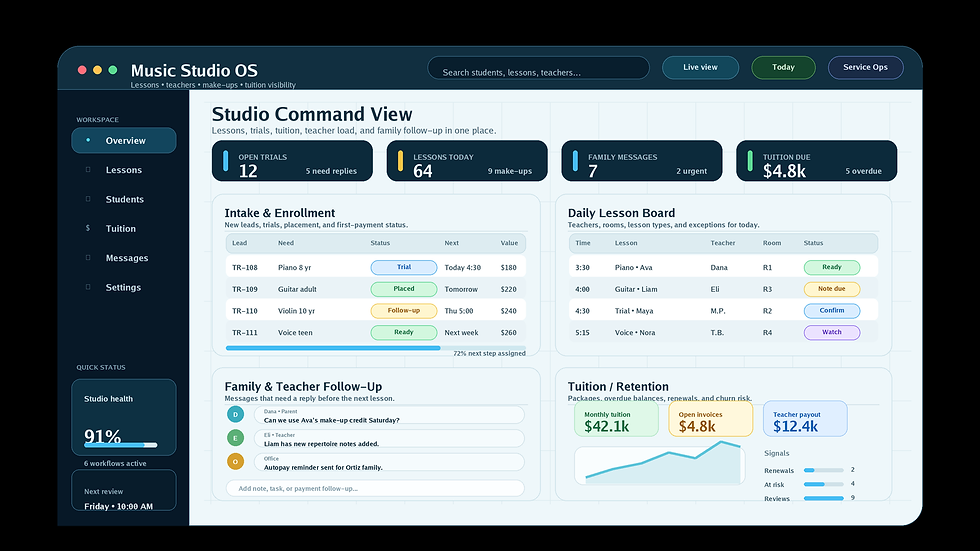Click the icon beside Students
Image resolution: width=980 pixels, height=551 pixels.
[x=88, y=199]
